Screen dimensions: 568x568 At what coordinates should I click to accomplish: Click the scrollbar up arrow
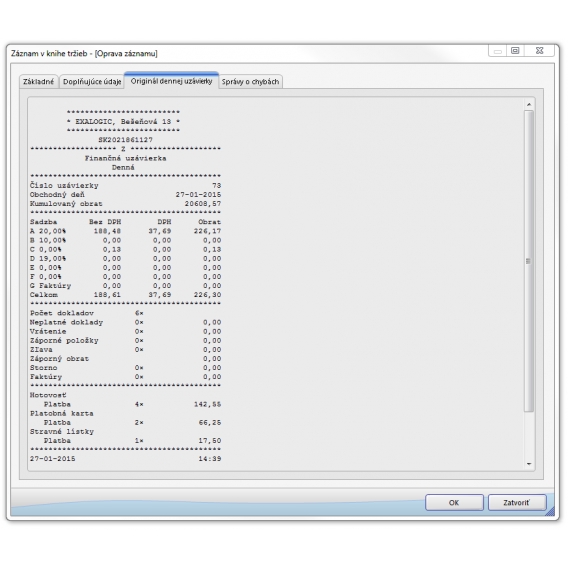[x=529, y=104]
